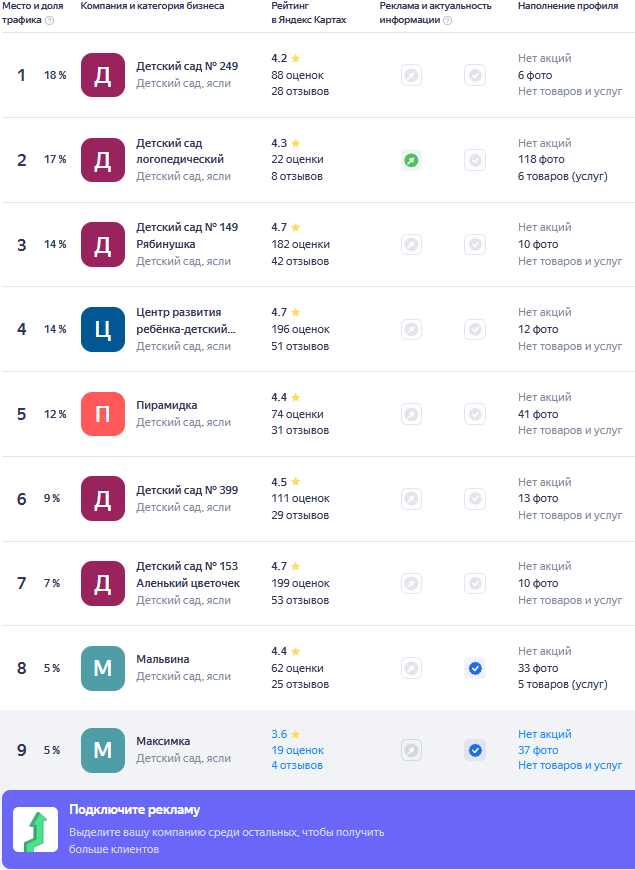Click the '182 оценки' text
The height and width of the screenshot is (870, 635).
pos(300,245)
